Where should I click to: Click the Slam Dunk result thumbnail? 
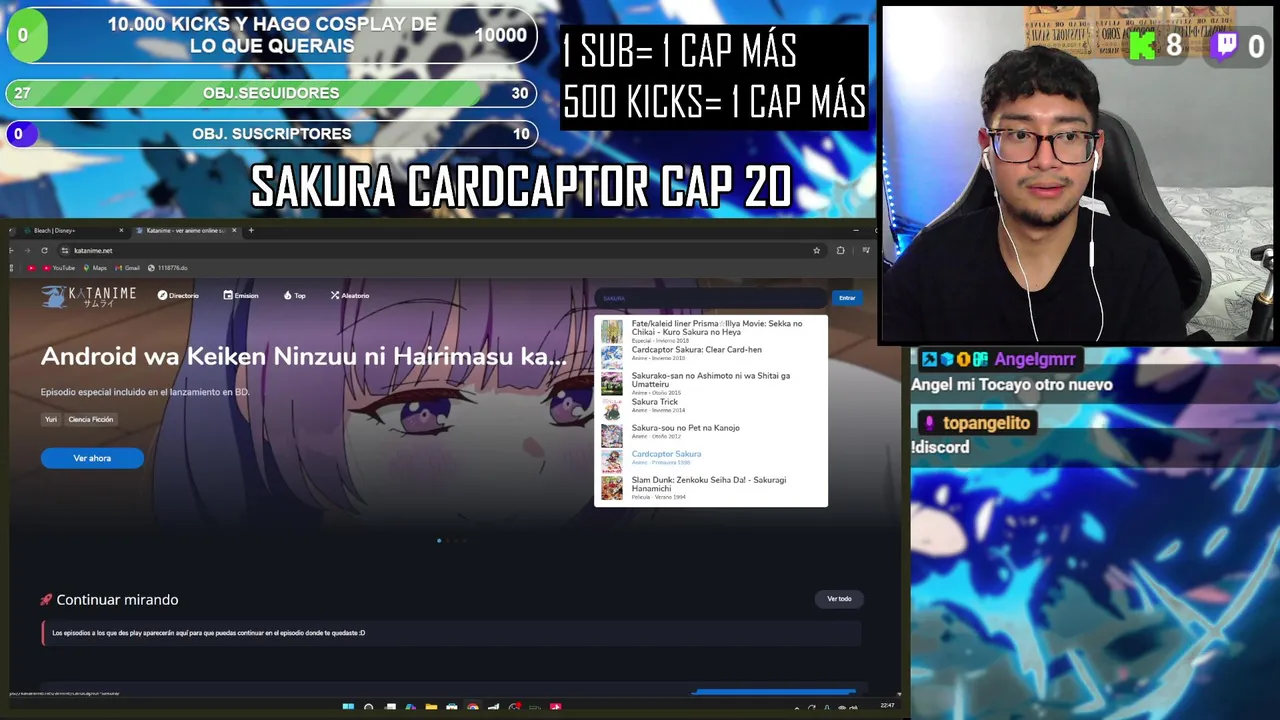click(611, 487)
